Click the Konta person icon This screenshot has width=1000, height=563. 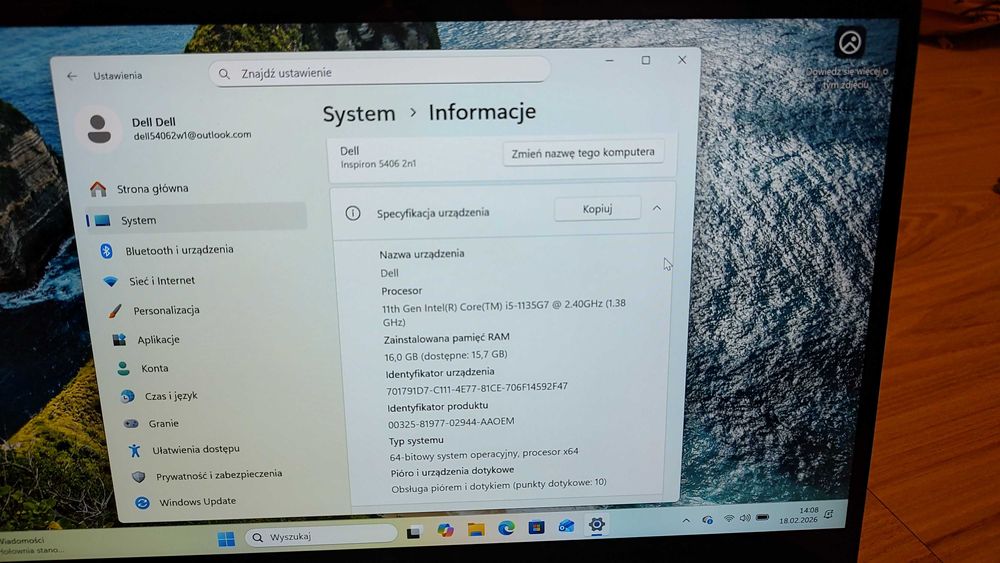(x=124, y=368)
